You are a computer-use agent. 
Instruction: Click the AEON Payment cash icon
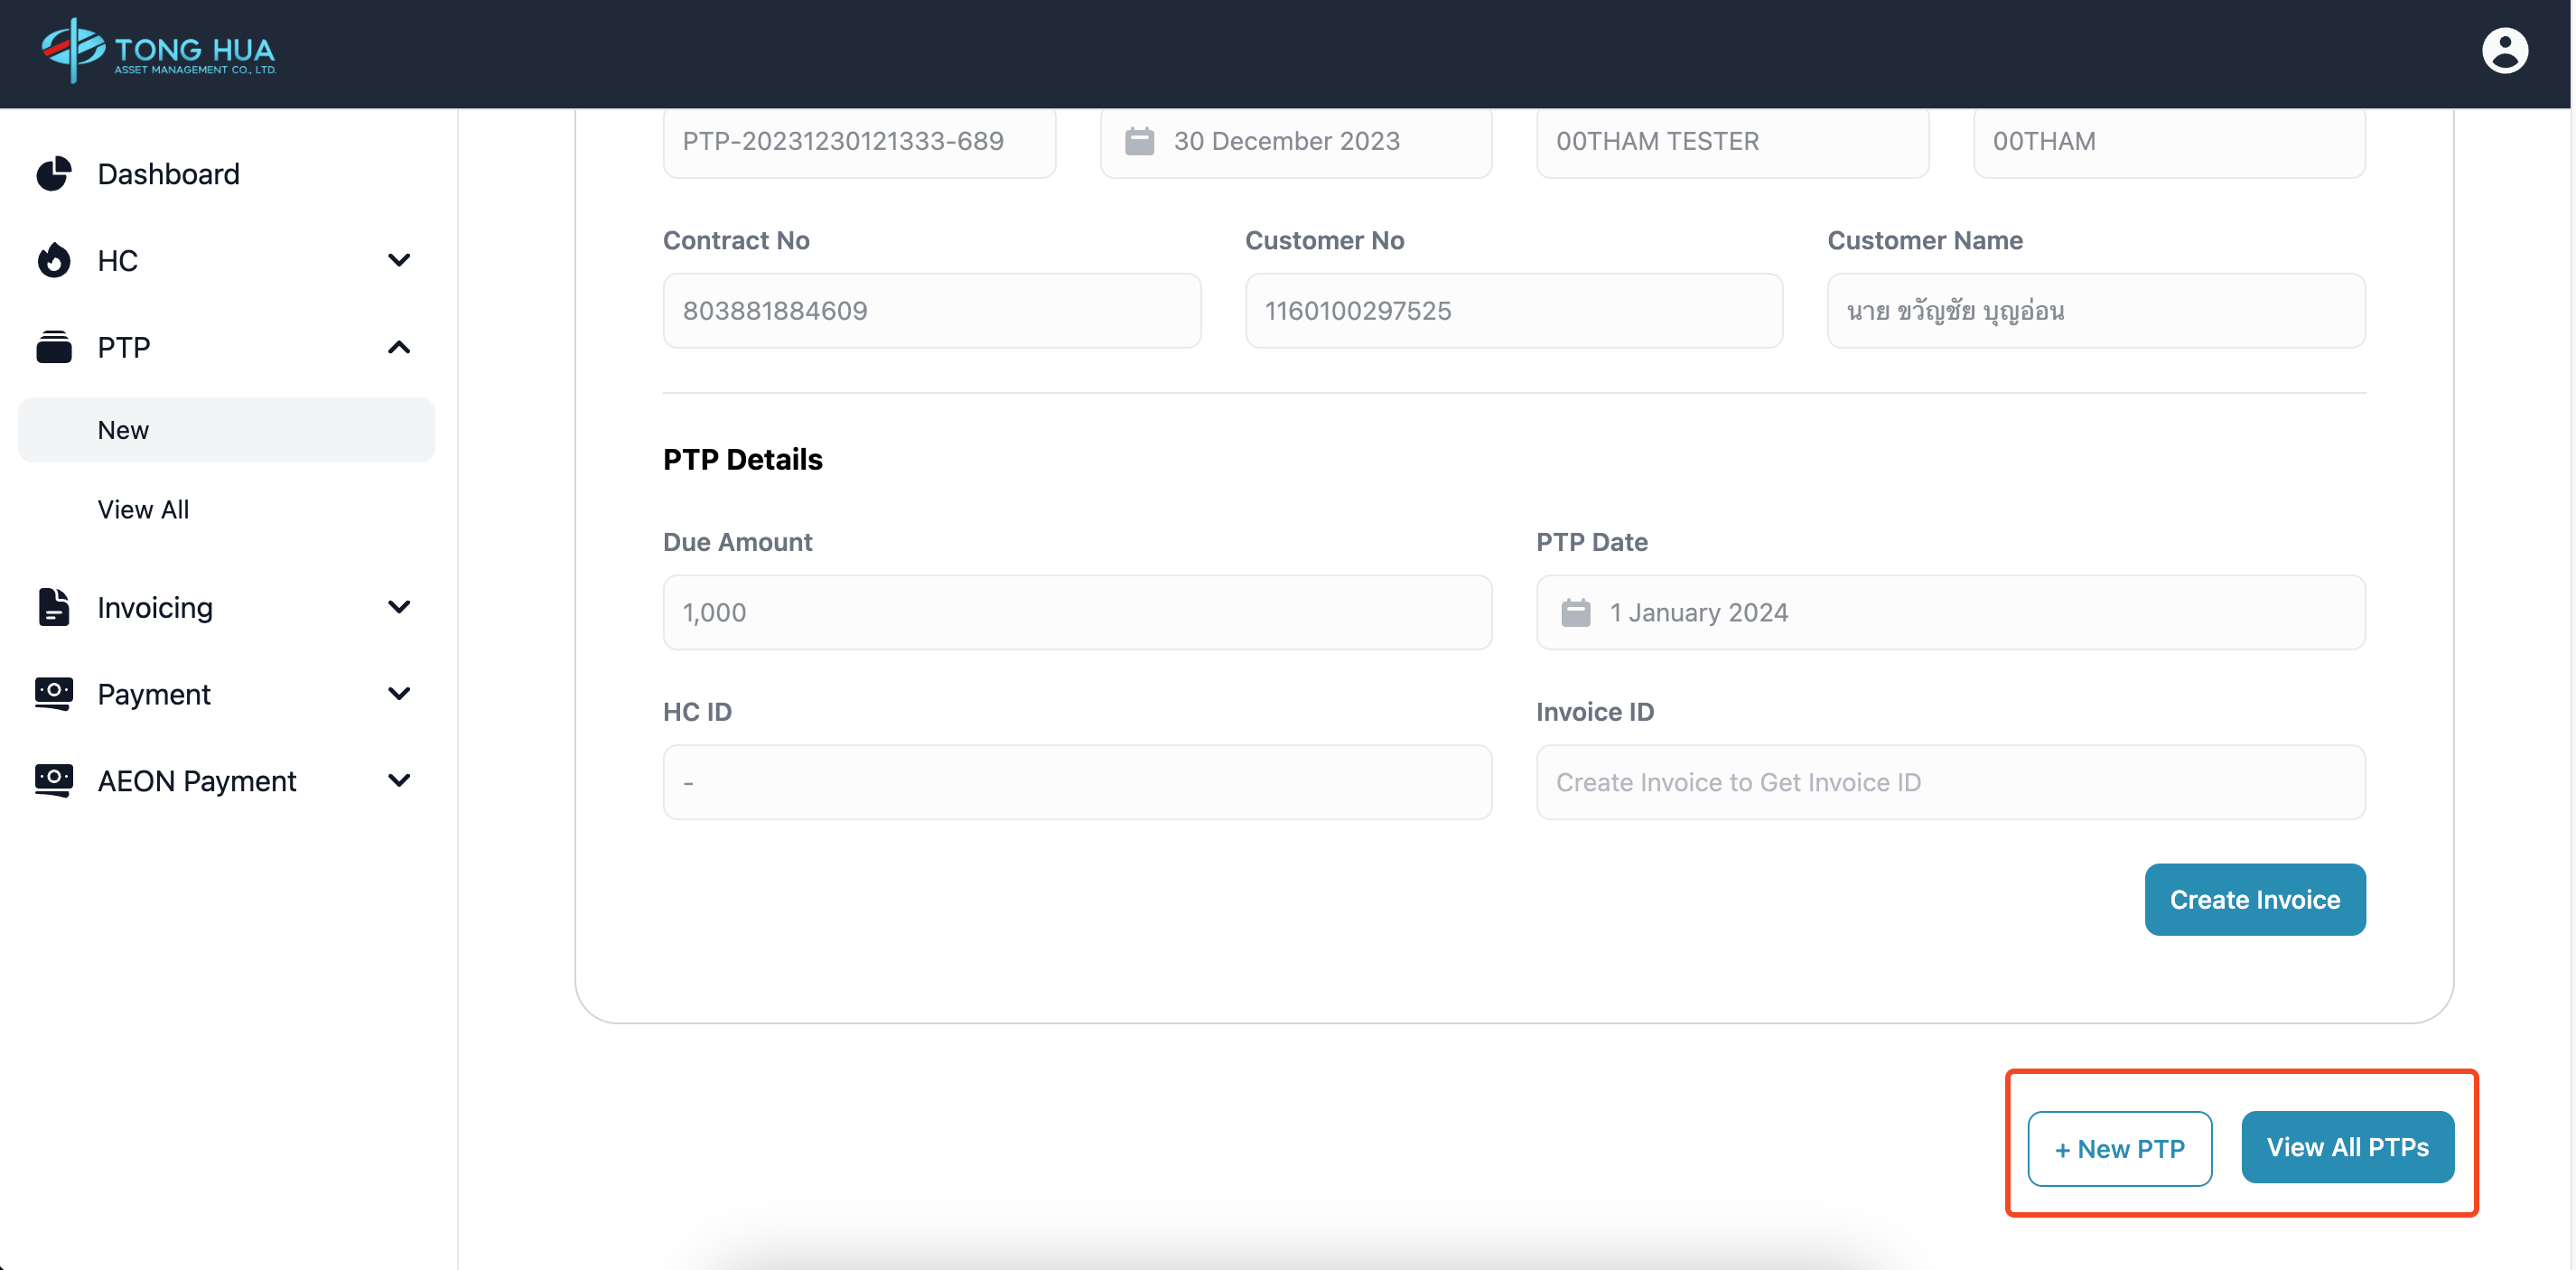[x=54, y=780]
